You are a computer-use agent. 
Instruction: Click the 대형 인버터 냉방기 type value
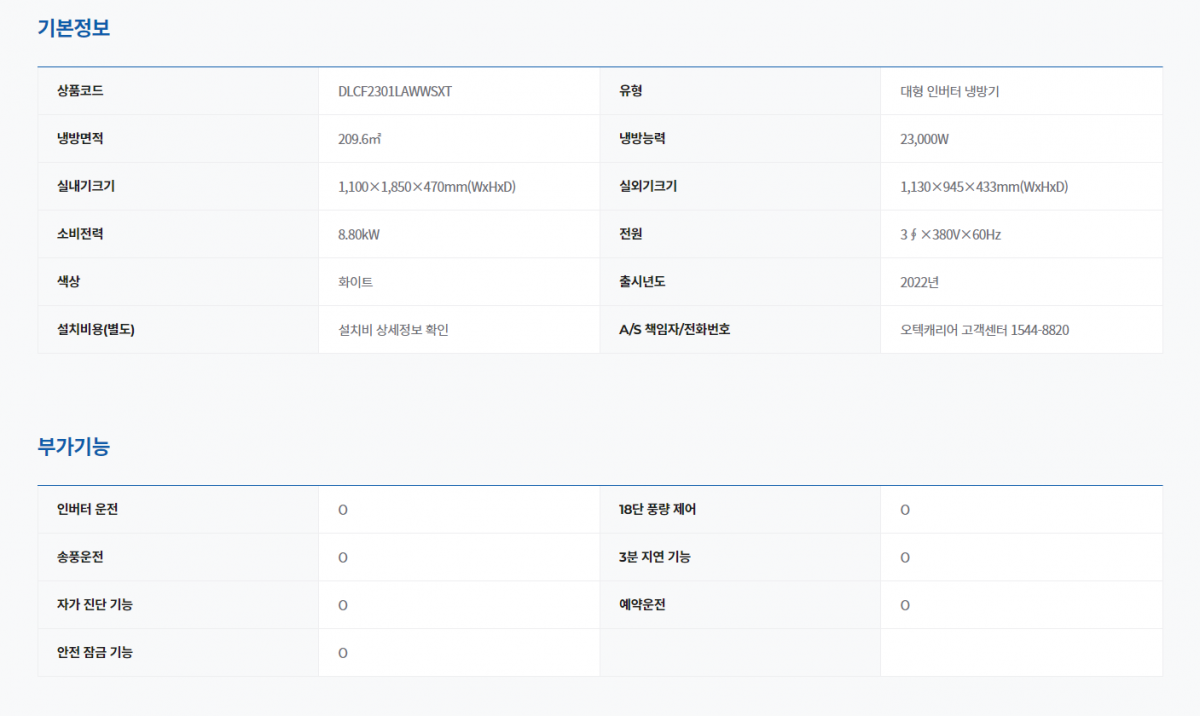[950, 91]
